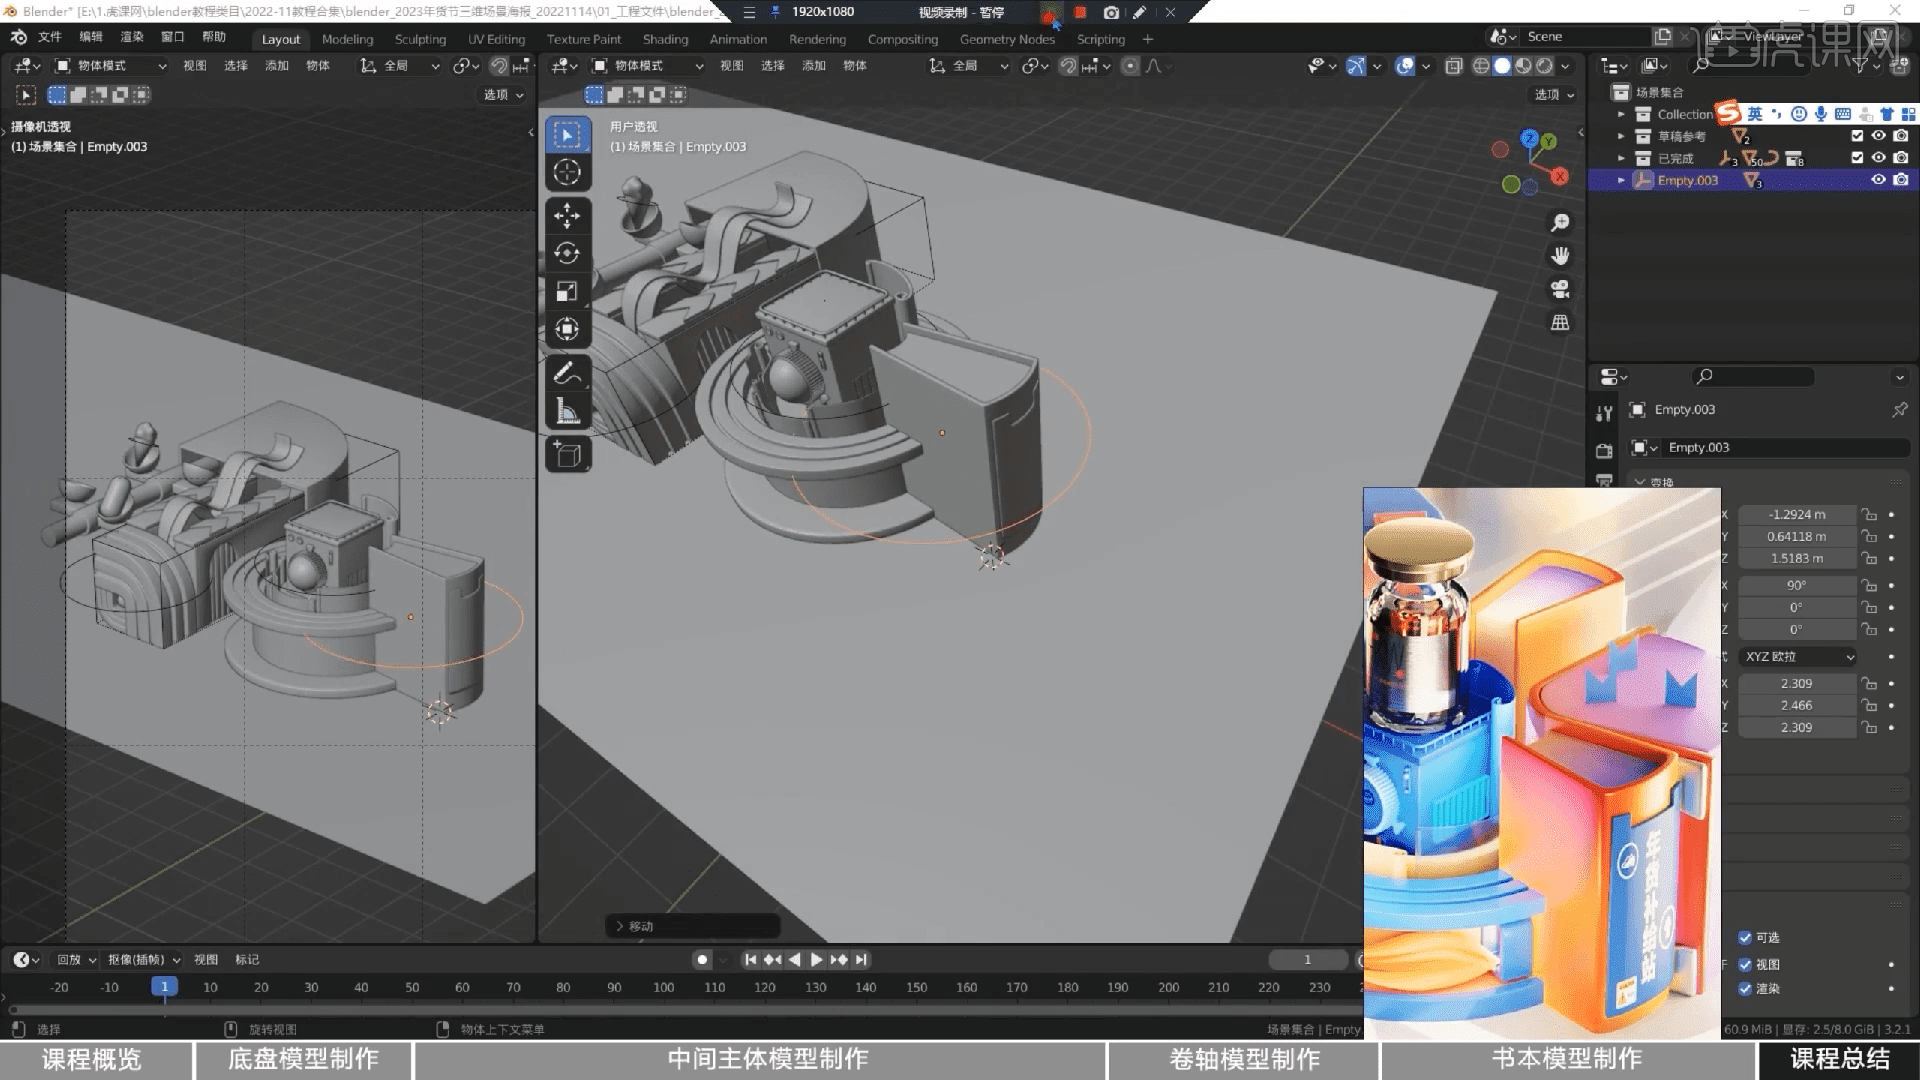Image resolution: width=1920 pixels, height=1080 pixels.
Task: Lock the X location value
Action: (x=1869, y=515)
